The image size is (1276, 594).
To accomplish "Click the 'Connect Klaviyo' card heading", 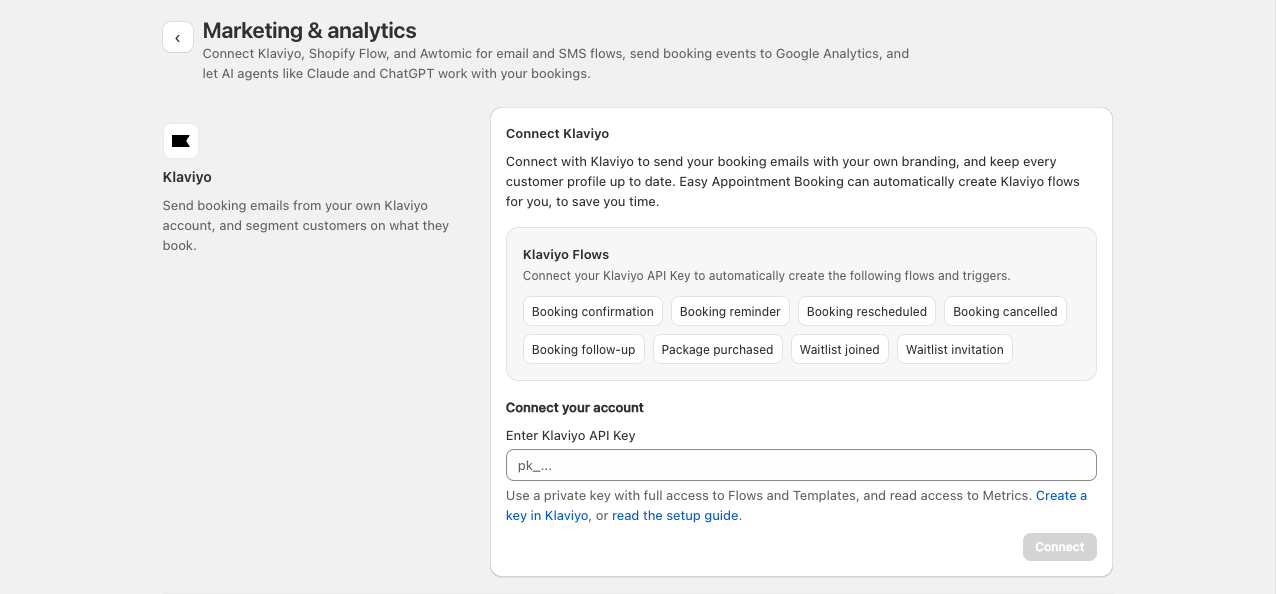I will pos(557,133).
